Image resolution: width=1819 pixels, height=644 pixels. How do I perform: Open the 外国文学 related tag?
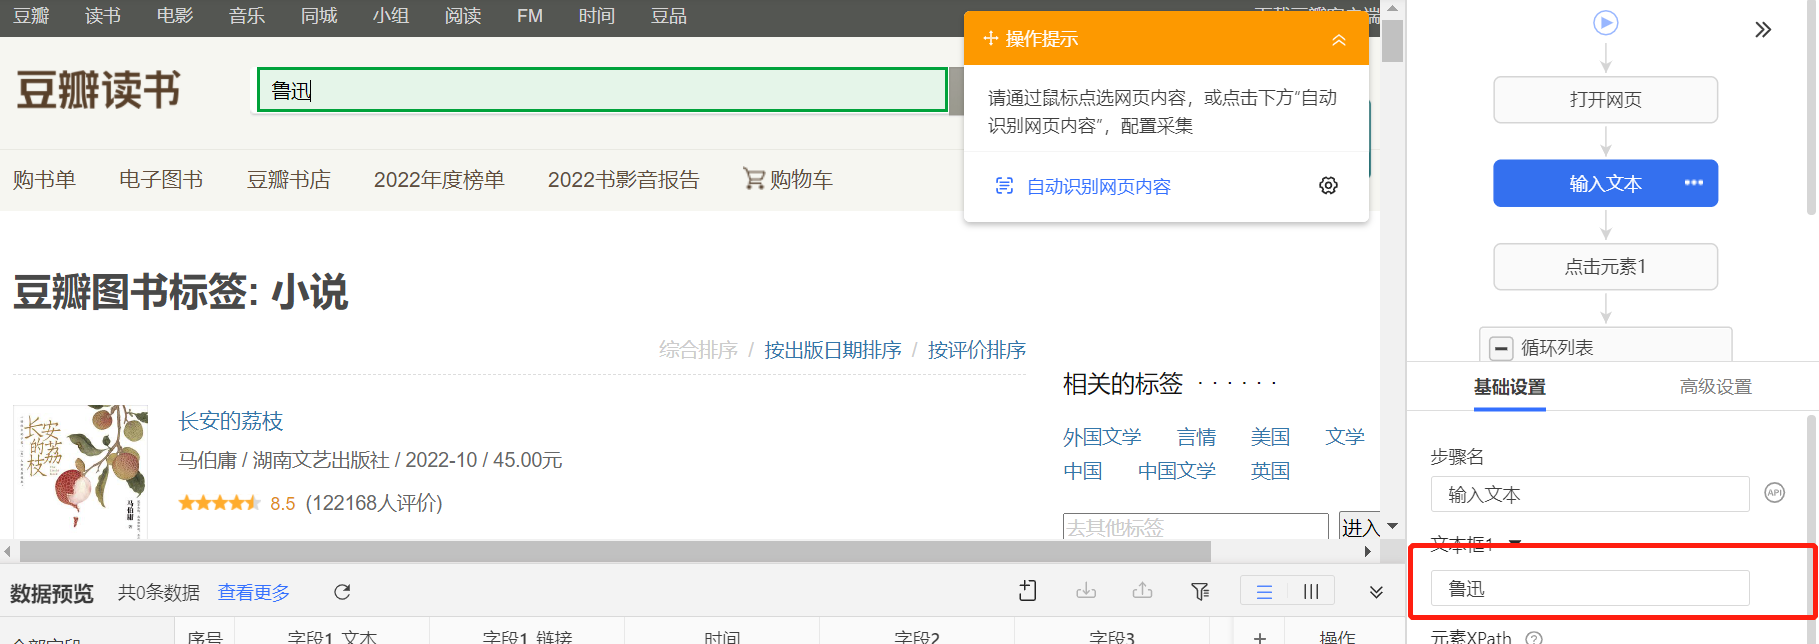pos(1102,437)
